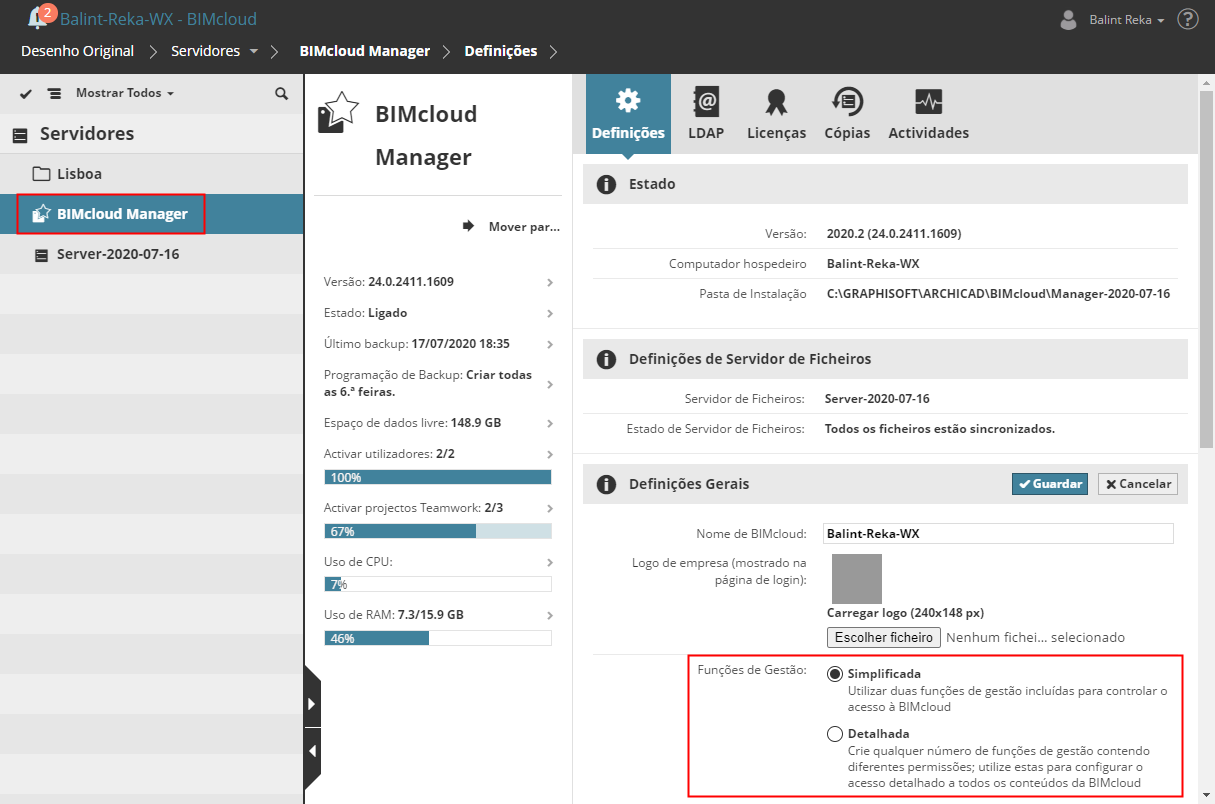This screenshot has width=1215, height=804.
Task: Click the 46% RAM usage bar
Action: tap(438, 638)
